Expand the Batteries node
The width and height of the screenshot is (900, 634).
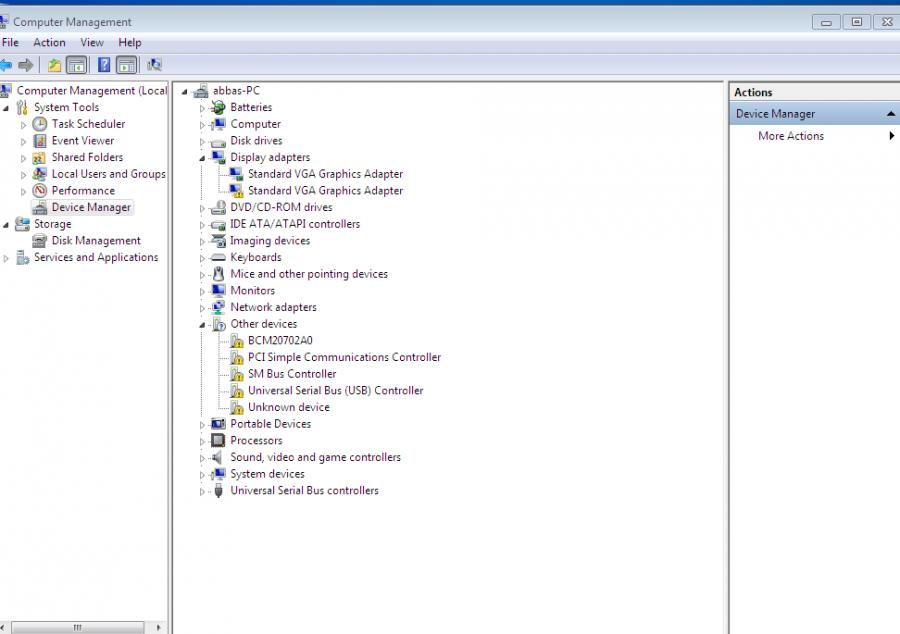pos(202,108)
